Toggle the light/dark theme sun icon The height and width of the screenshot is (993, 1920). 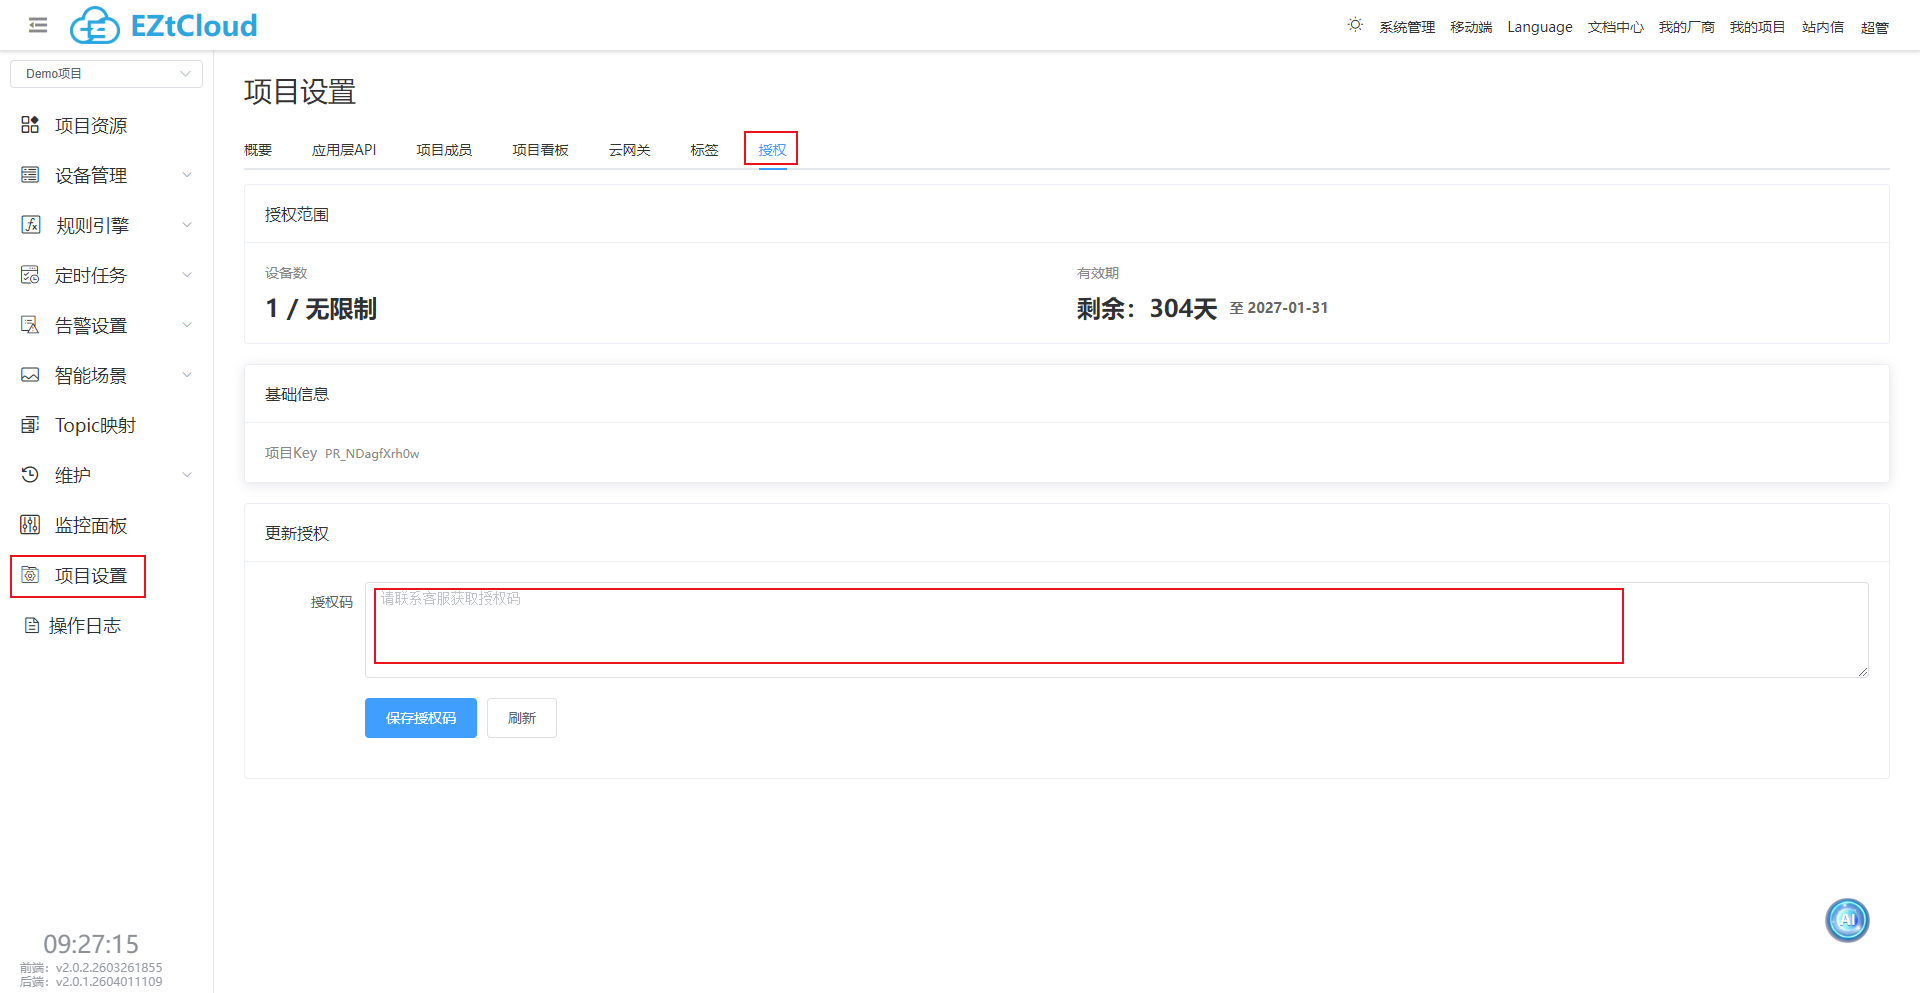[1355, 24]
